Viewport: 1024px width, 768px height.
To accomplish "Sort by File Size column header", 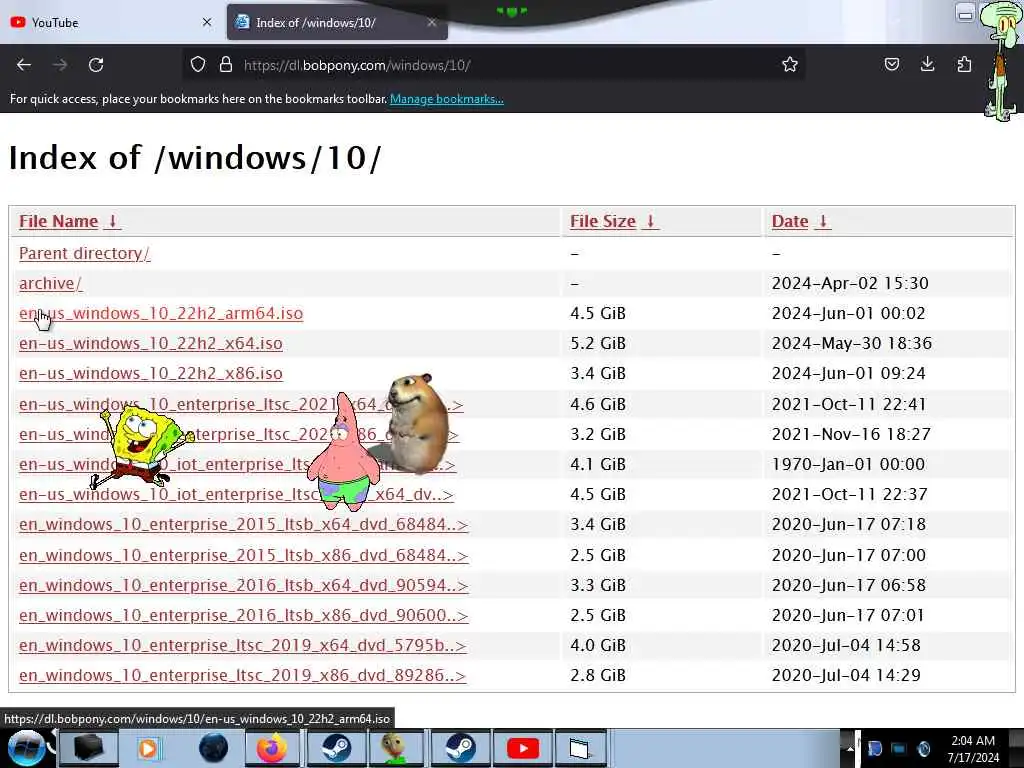I will point(613,221).
